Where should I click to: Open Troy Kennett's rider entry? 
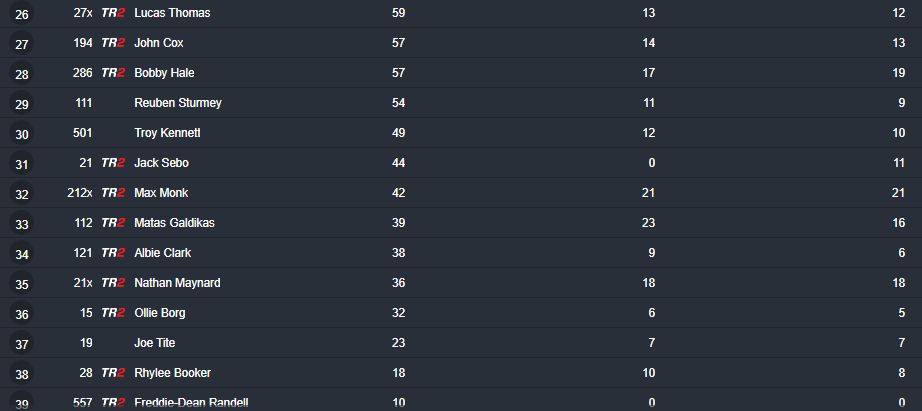(167, 133)
